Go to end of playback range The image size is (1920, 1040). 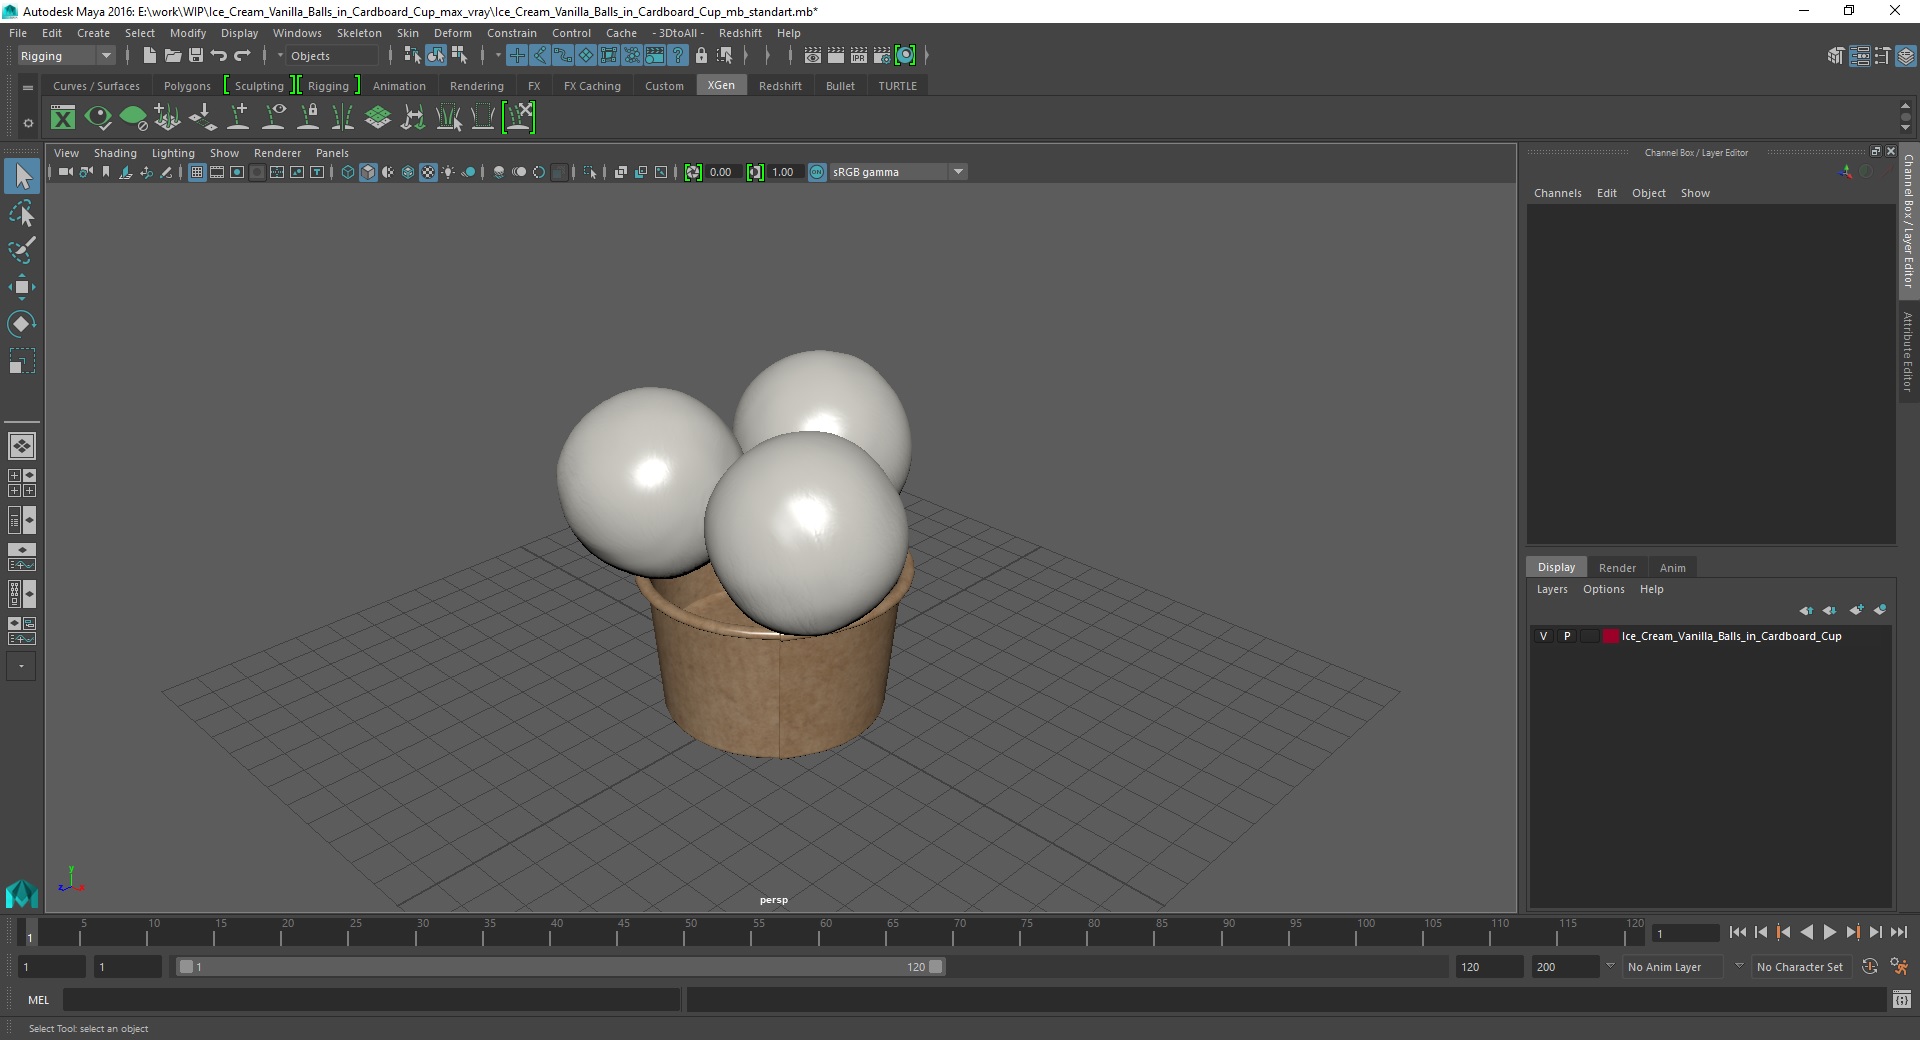pos(1899,932)
